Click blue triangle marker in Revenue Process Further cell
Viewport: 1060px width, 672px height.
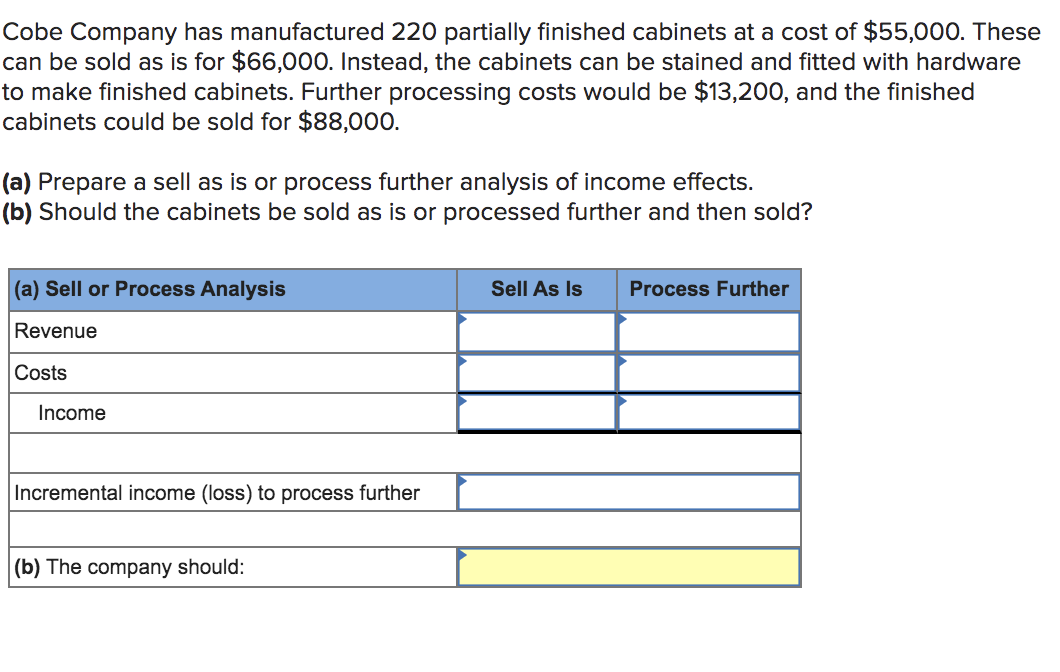[x=623, y=318]
